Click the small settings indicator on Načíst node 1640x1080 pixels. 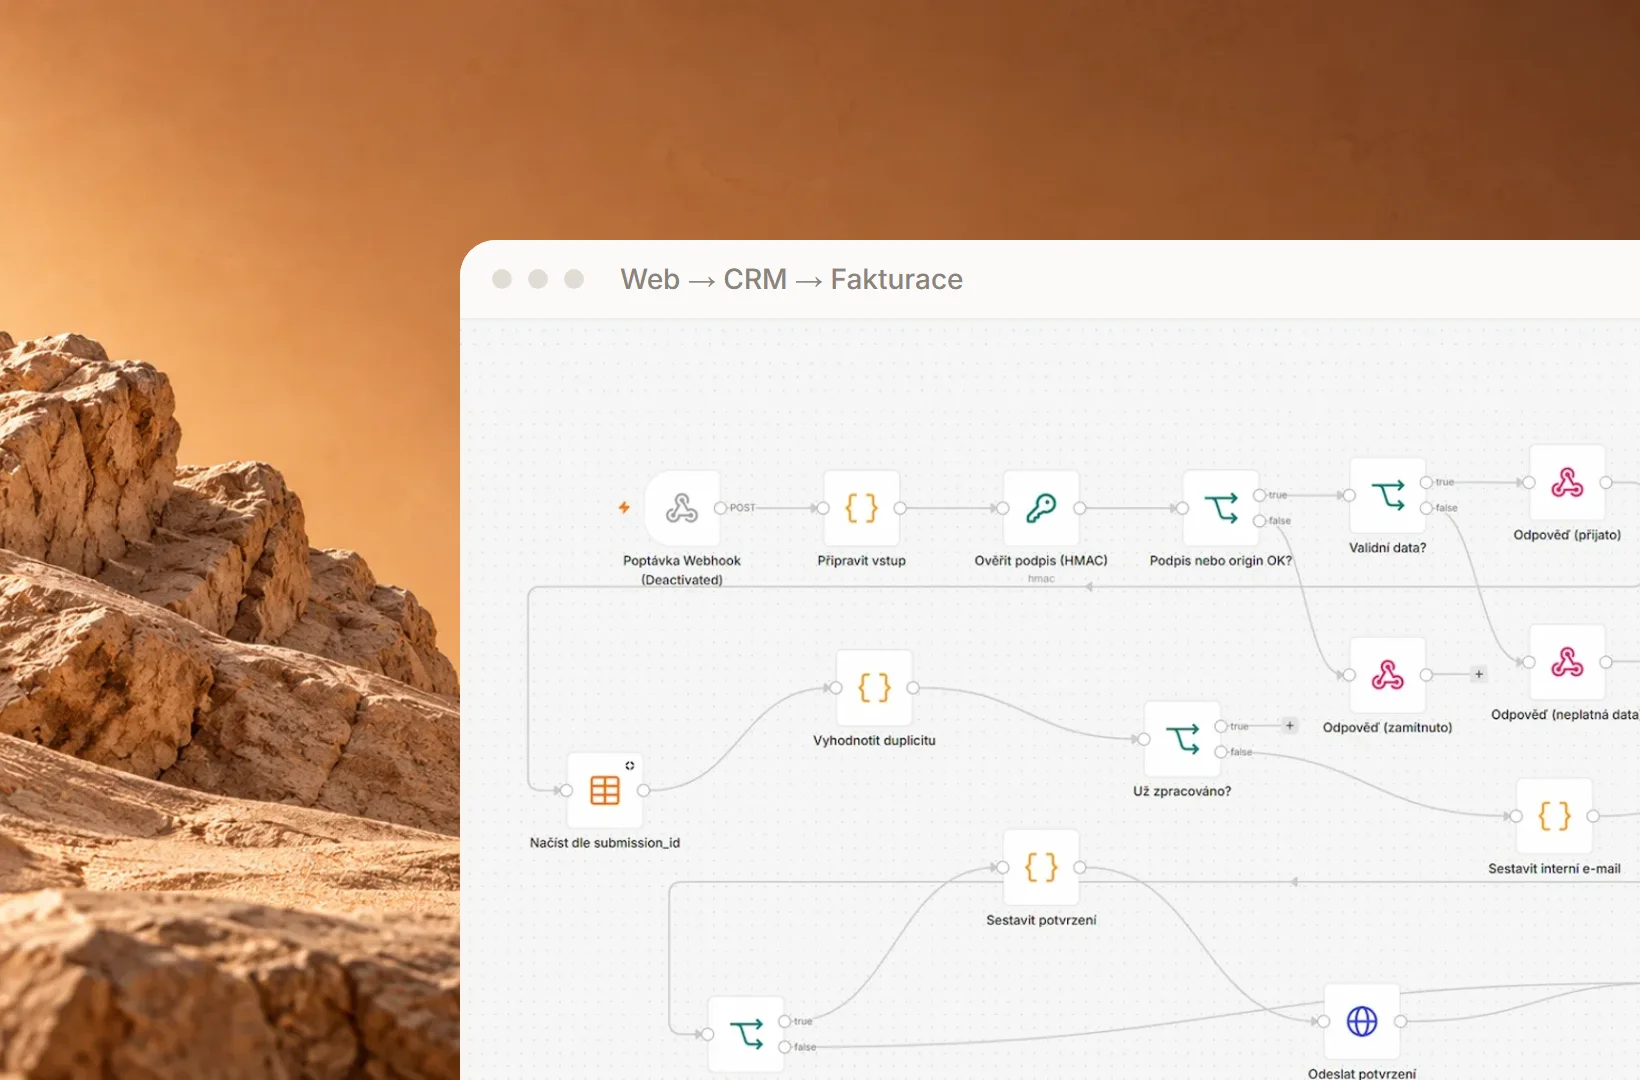(x=630, y=766)
